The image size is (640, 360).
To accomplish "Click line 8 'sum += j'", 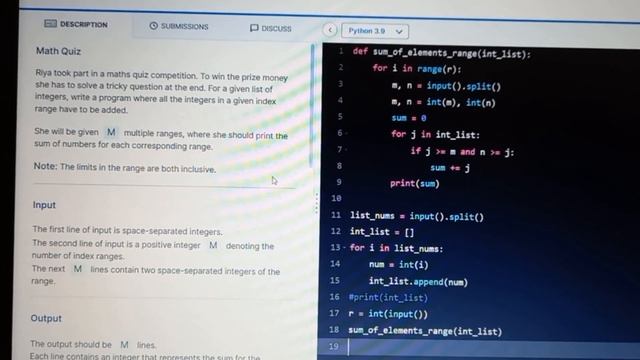I will (450, 167).
